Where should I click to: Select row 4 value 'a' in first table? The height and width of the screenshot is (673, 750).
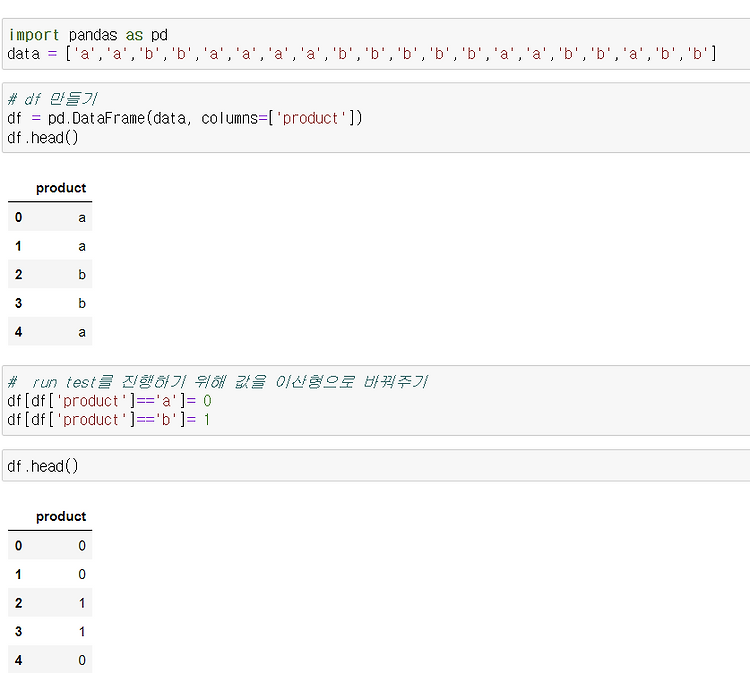[82, 332]
